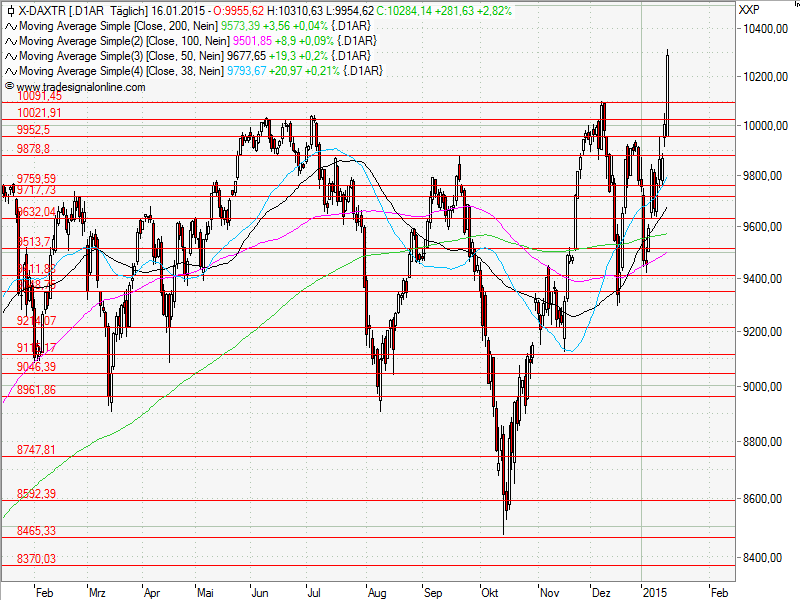The height and width of the screenshot is (600, 800).
Task: Select the wave icon of Moving Average Simple(2) 100
Action: click(12, 41)
